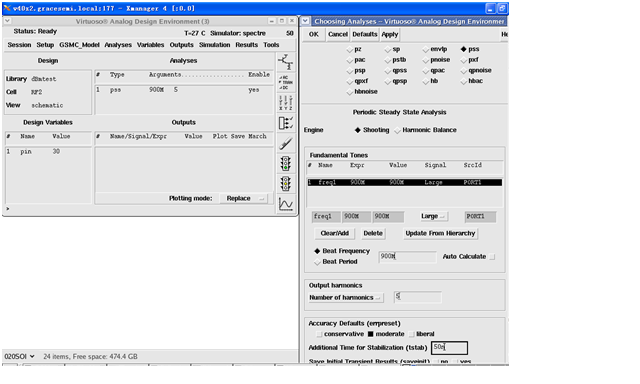This screenshot has height=384, width=640.
Task: Open the Analyses menu
Action: point(118,45)
